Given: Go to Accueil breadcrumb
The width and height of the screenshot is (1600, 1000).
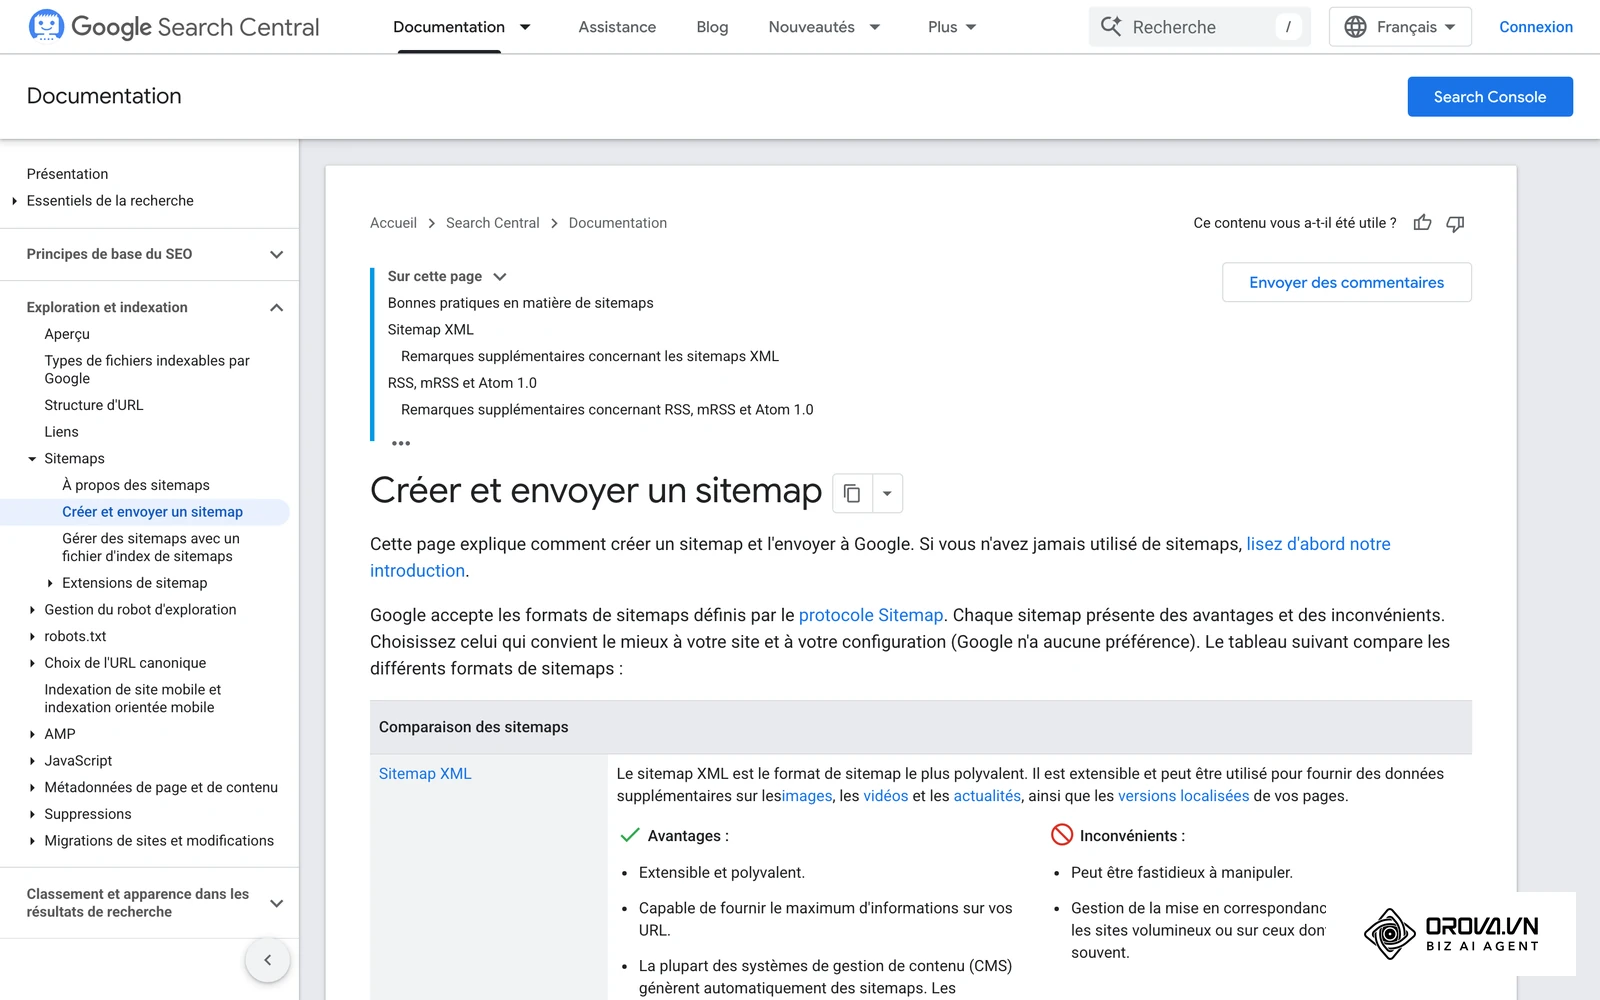Looking at the screenshot, I should tap(393, 223).
